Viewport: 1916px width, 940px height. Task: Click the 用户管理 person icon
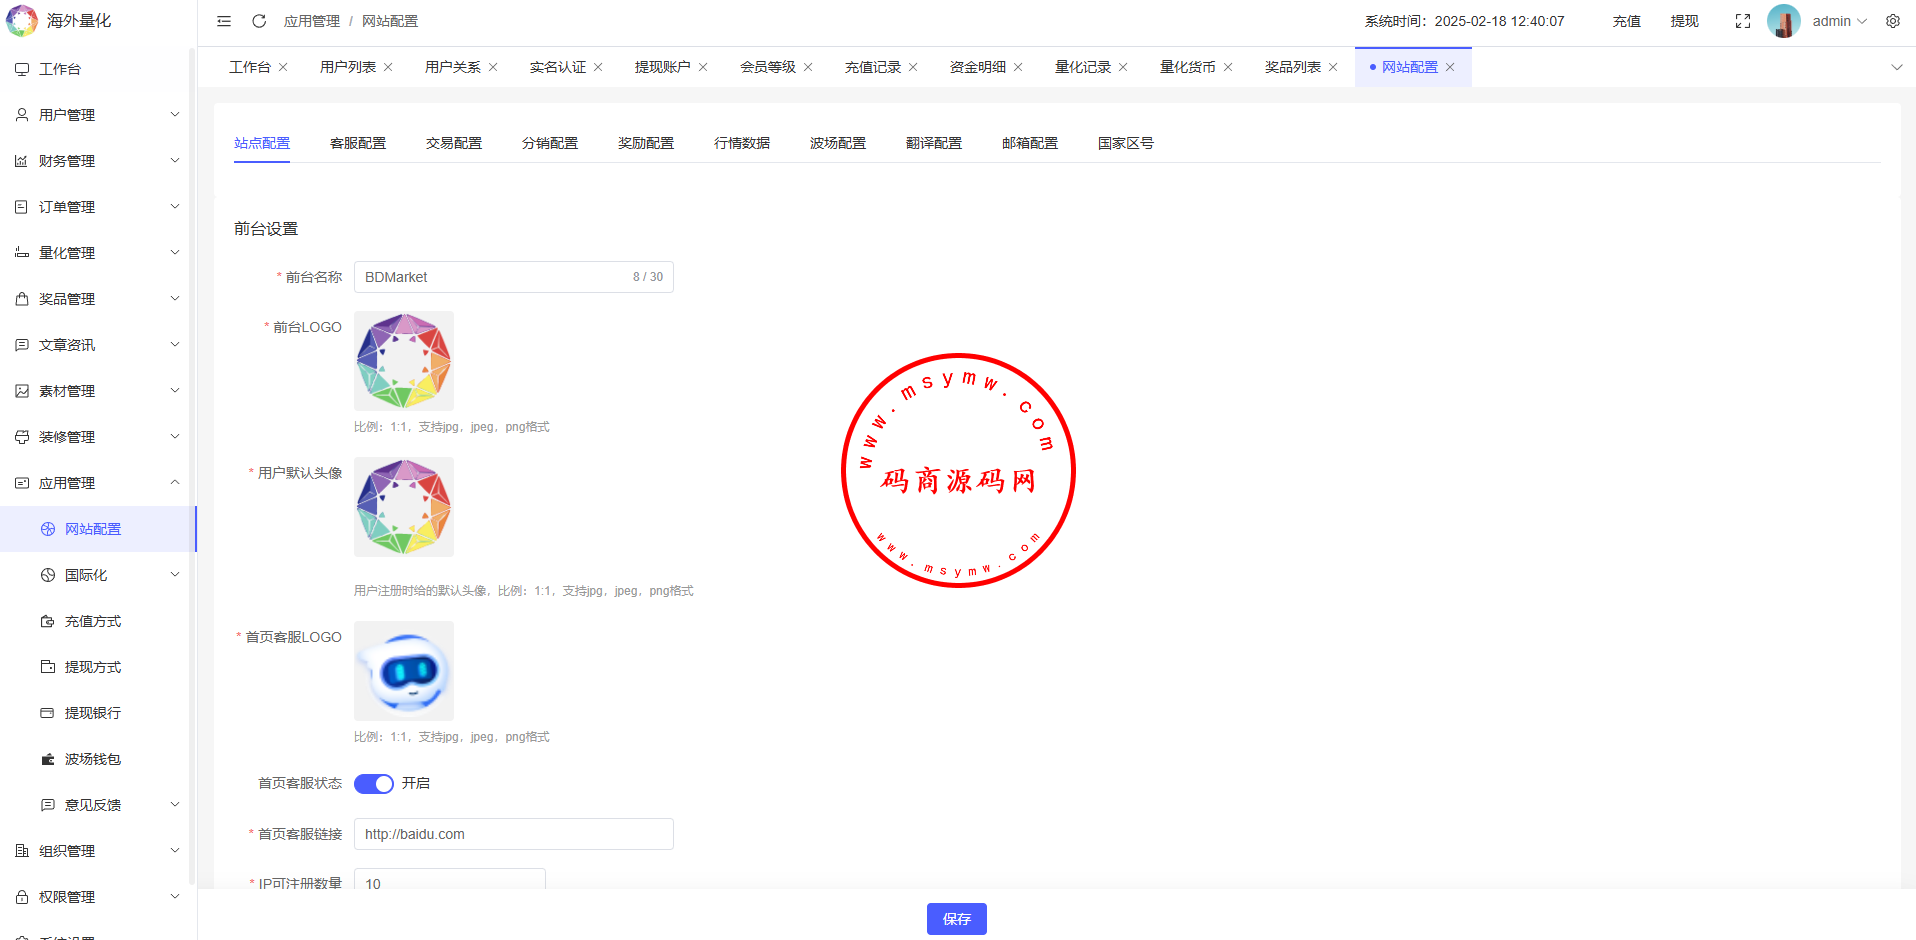click(22, 115)
